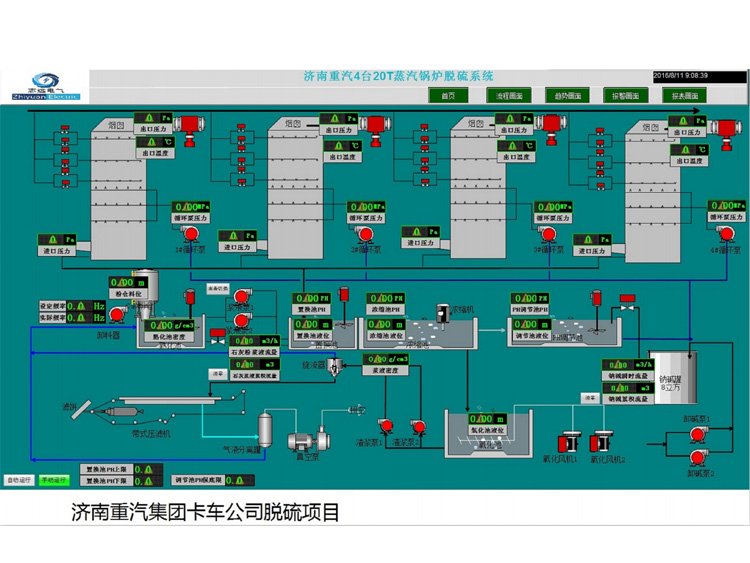Click the 石灰粉浆液流量 flow readout

(254, 341)
